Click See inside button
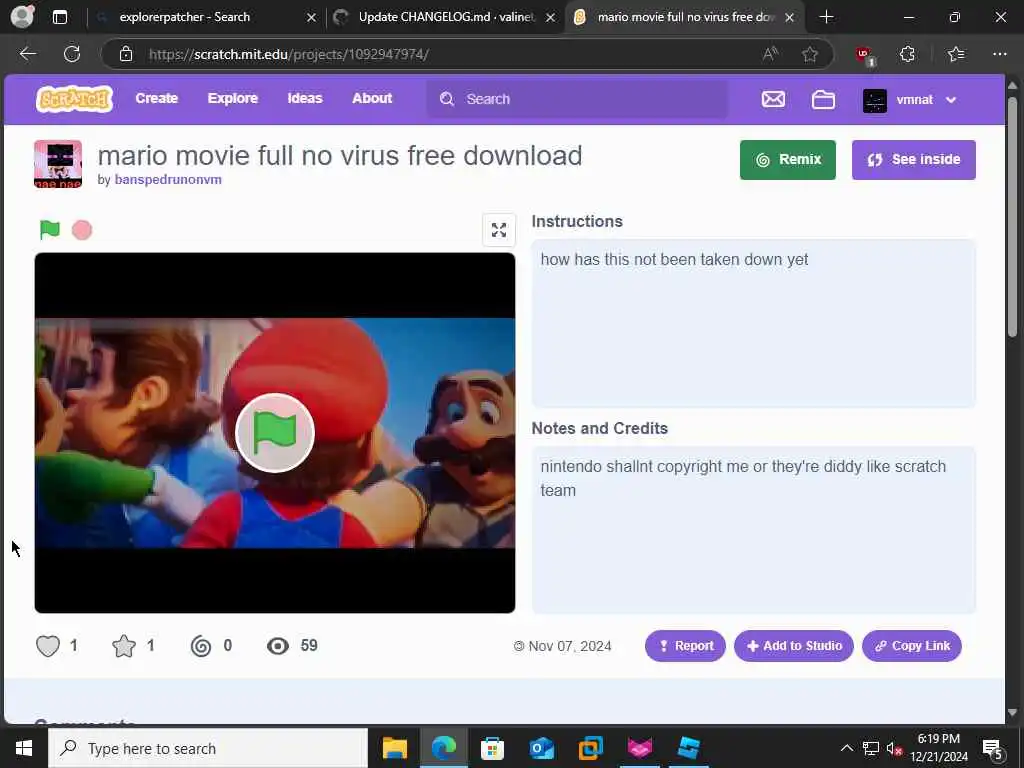 point(914,159)
